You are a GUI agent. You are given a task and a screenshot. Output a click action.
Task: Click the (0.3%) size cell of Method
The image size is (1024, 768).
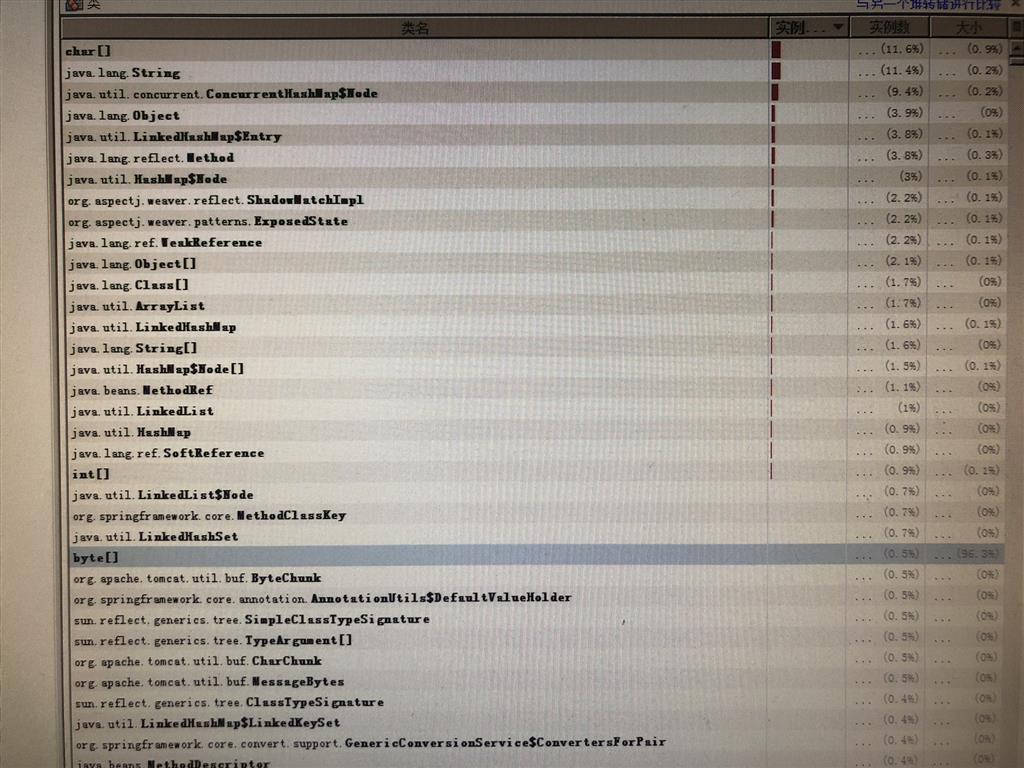point(984,155)
